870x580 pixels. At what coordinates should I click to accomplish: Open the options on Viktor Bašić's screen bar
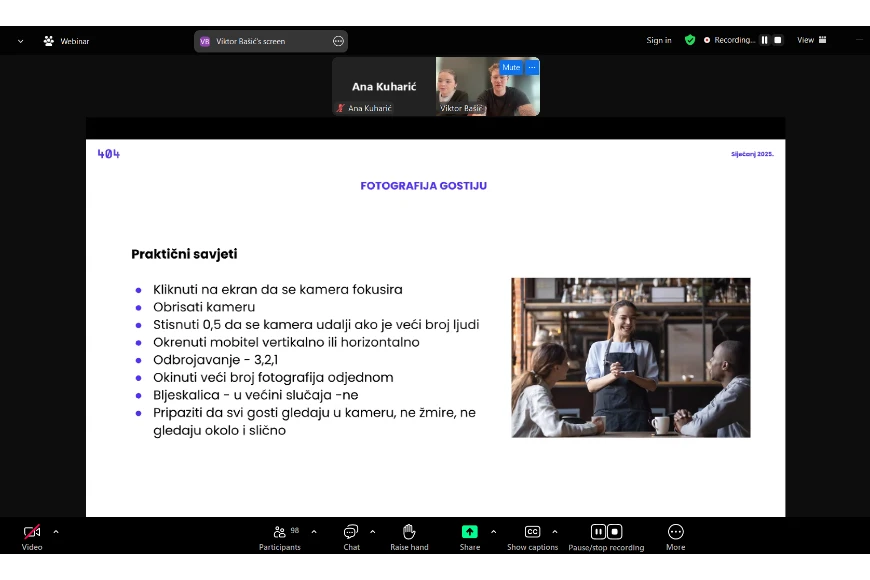click(338, 41)
